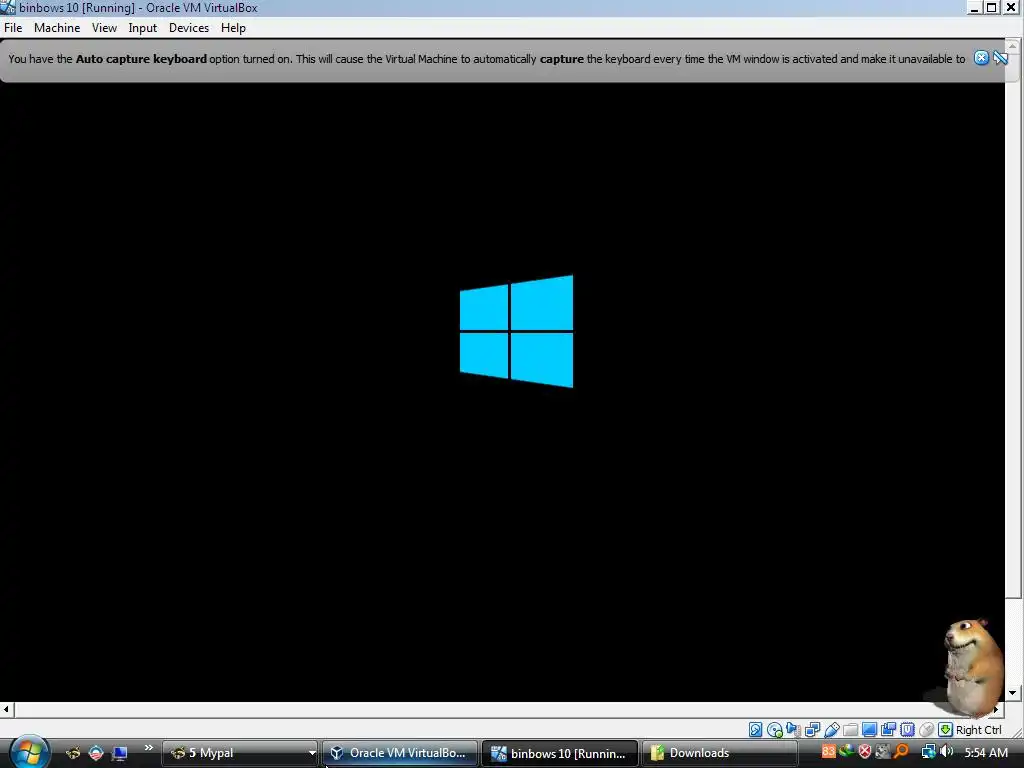Click the red security shield tray icon
The width and height of the screenshot is (1024, 768).
click(865, 751)
